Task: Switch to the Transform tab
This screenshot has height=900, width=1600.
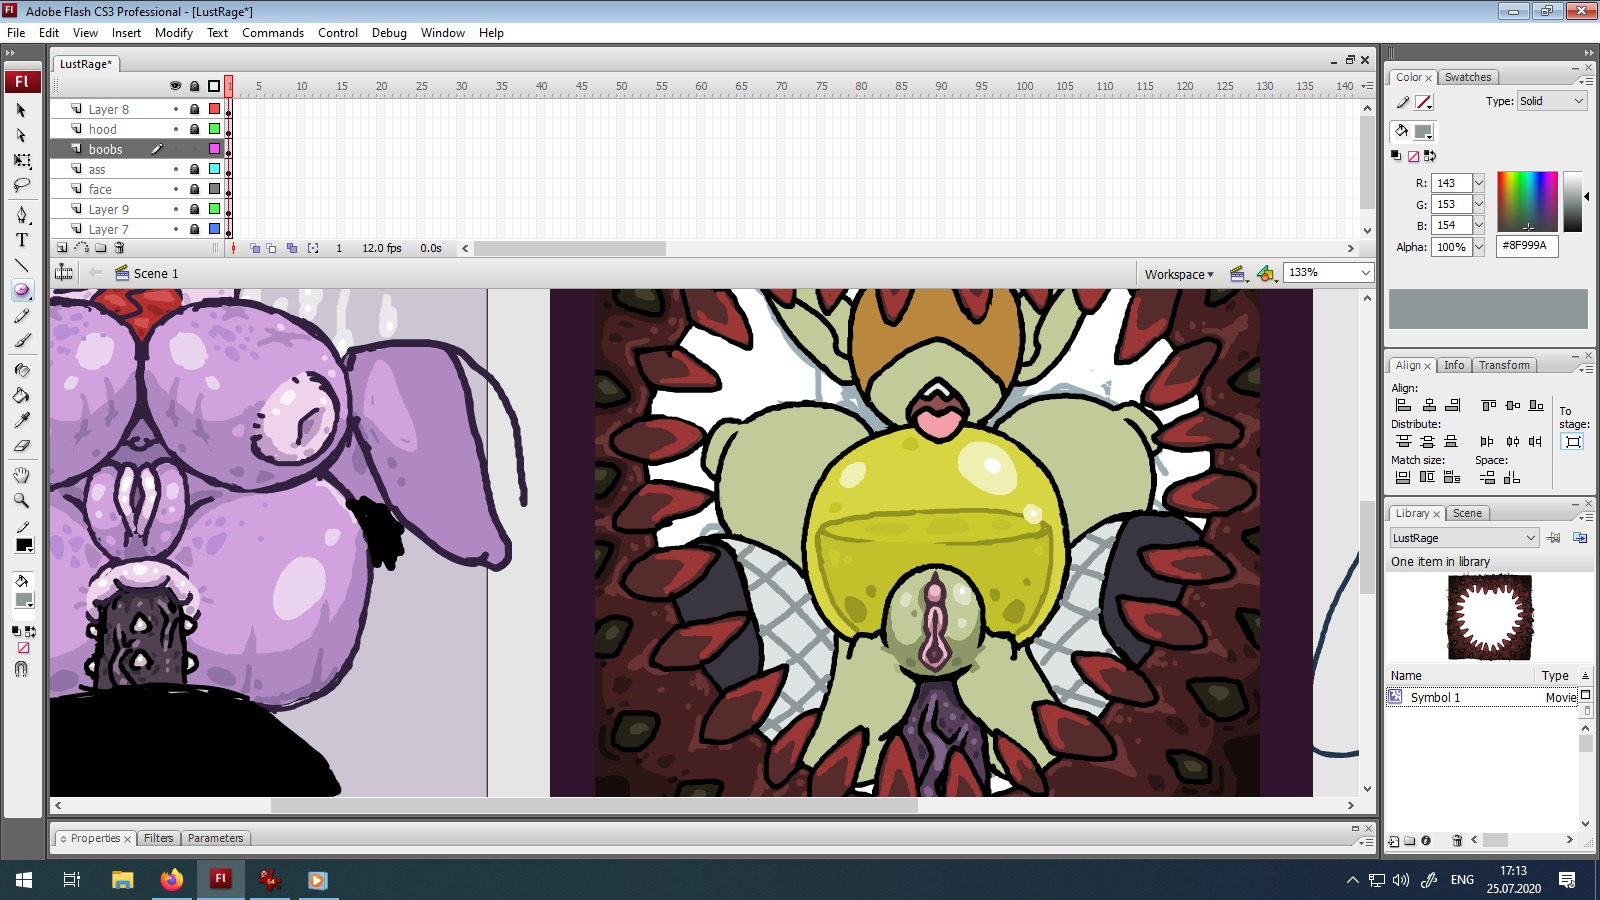Action: [x=1504, y=365]
